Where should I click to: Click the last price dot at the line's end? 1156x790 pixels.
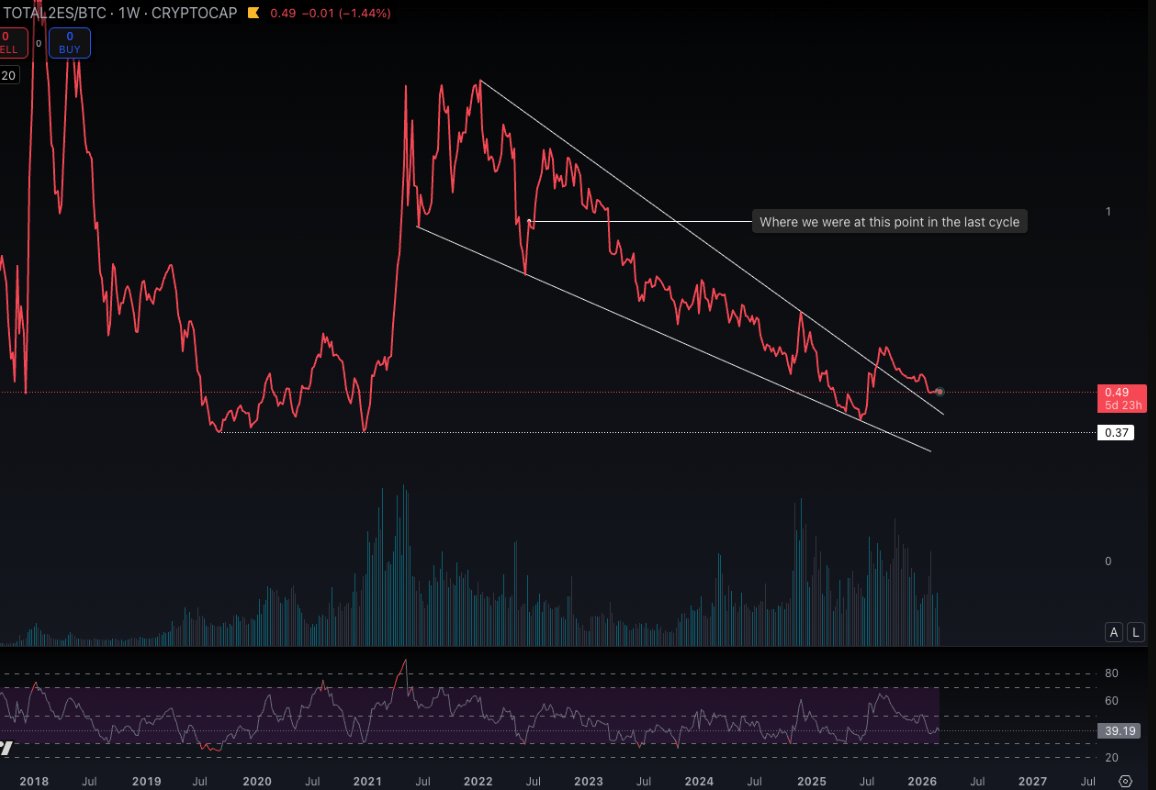coord(939,391)
